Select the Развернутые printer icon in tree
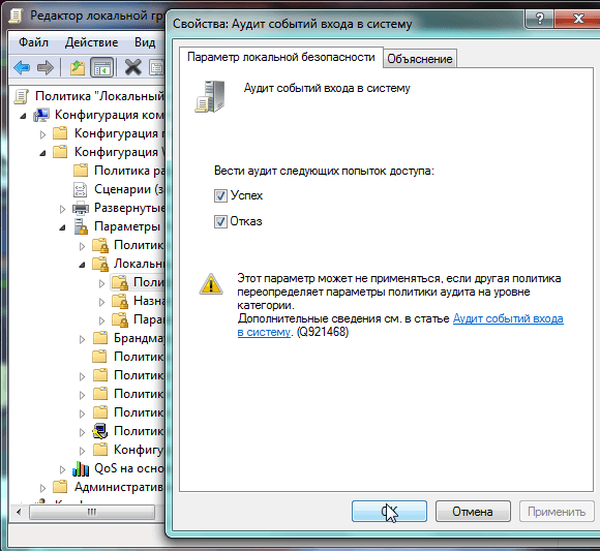 (x=81, y=208)
